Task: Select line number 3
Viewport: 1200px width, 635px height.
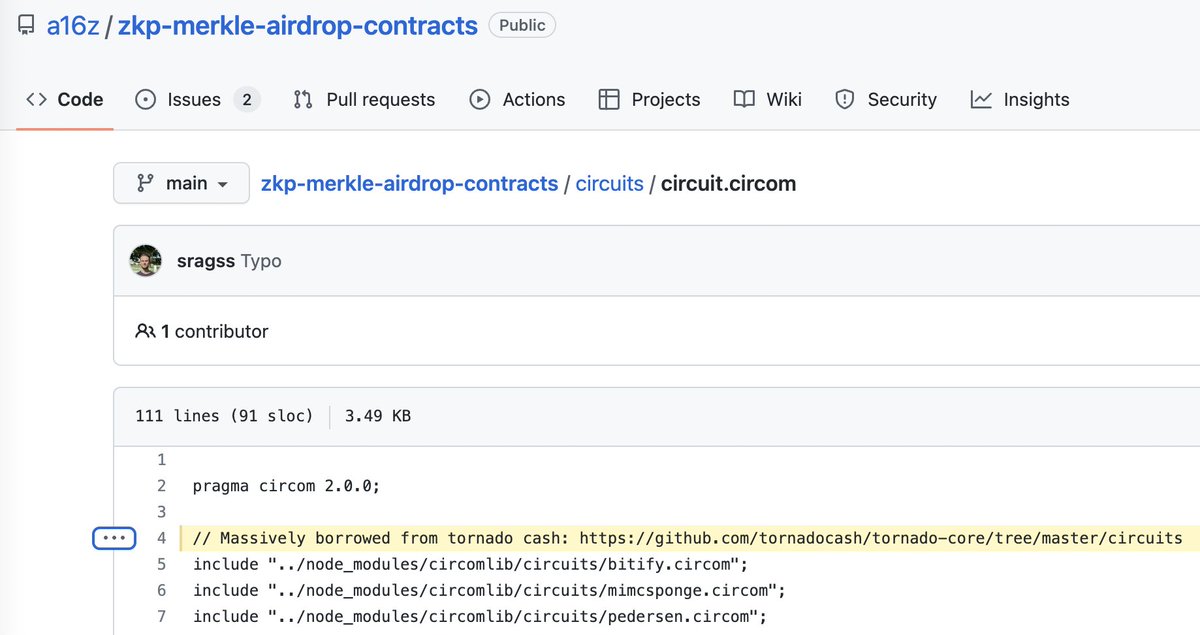Action: [160, 512]
